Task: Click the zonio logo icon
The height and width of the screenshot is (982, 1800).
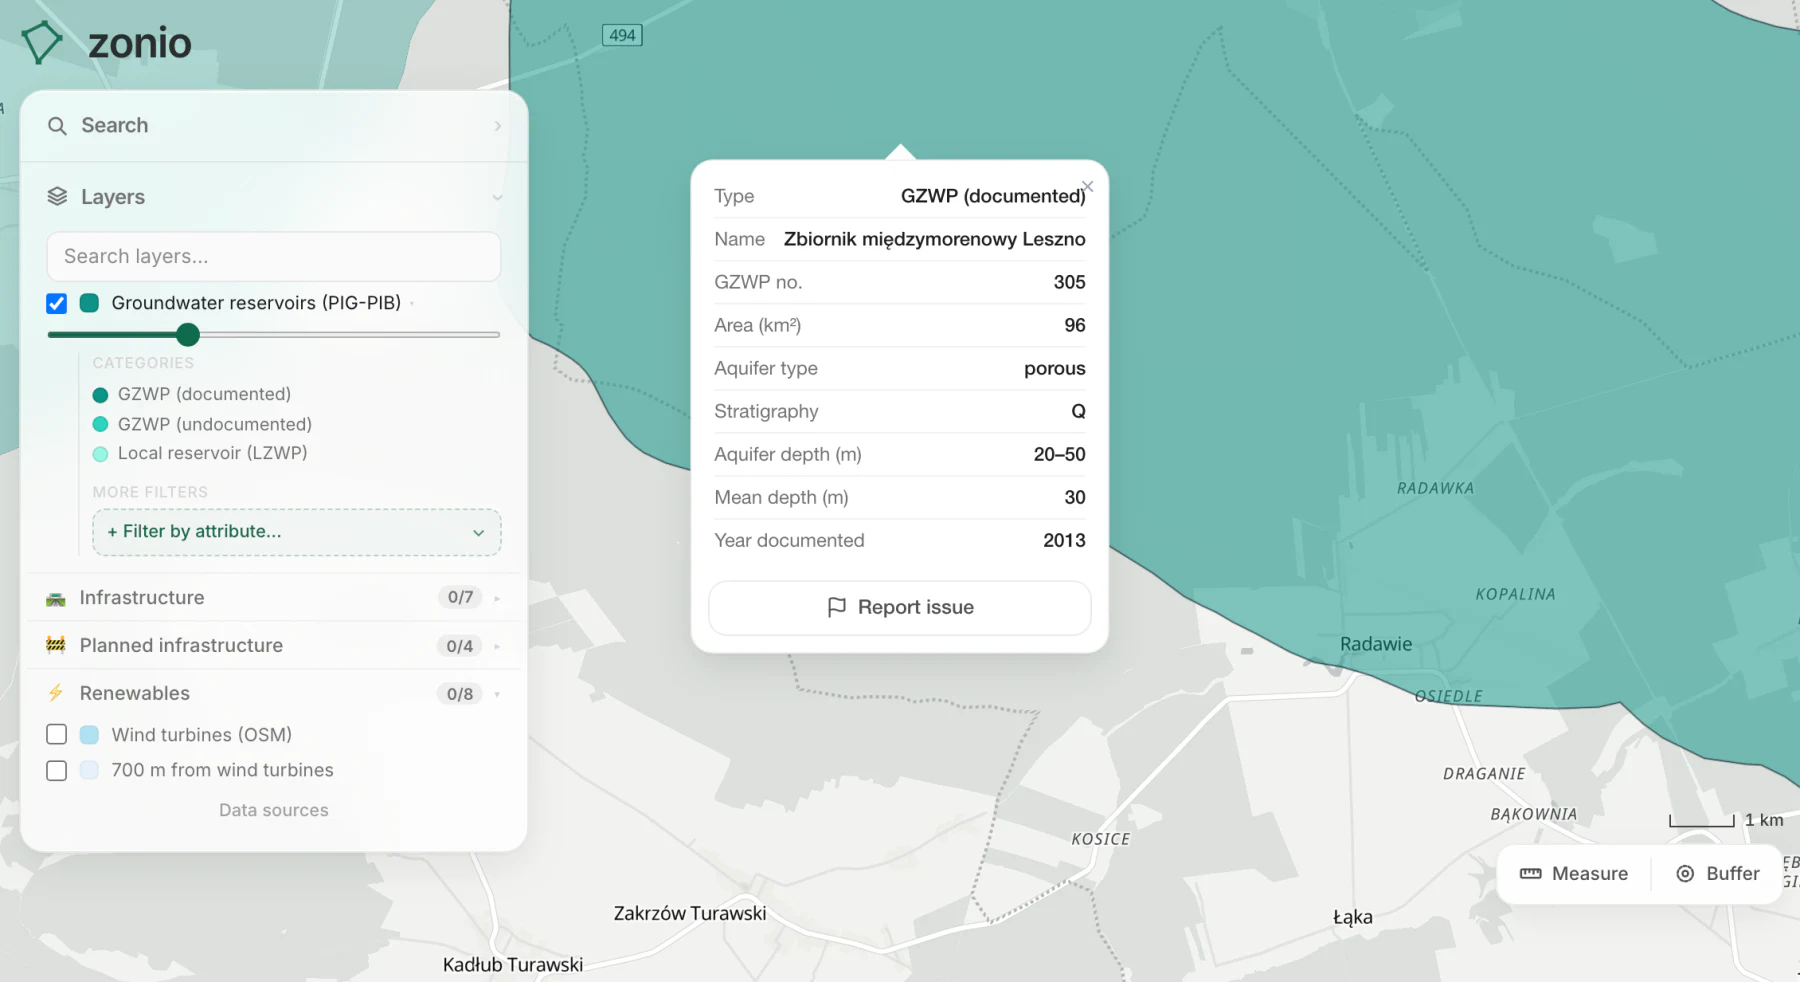Action: (x=42, y=42)
